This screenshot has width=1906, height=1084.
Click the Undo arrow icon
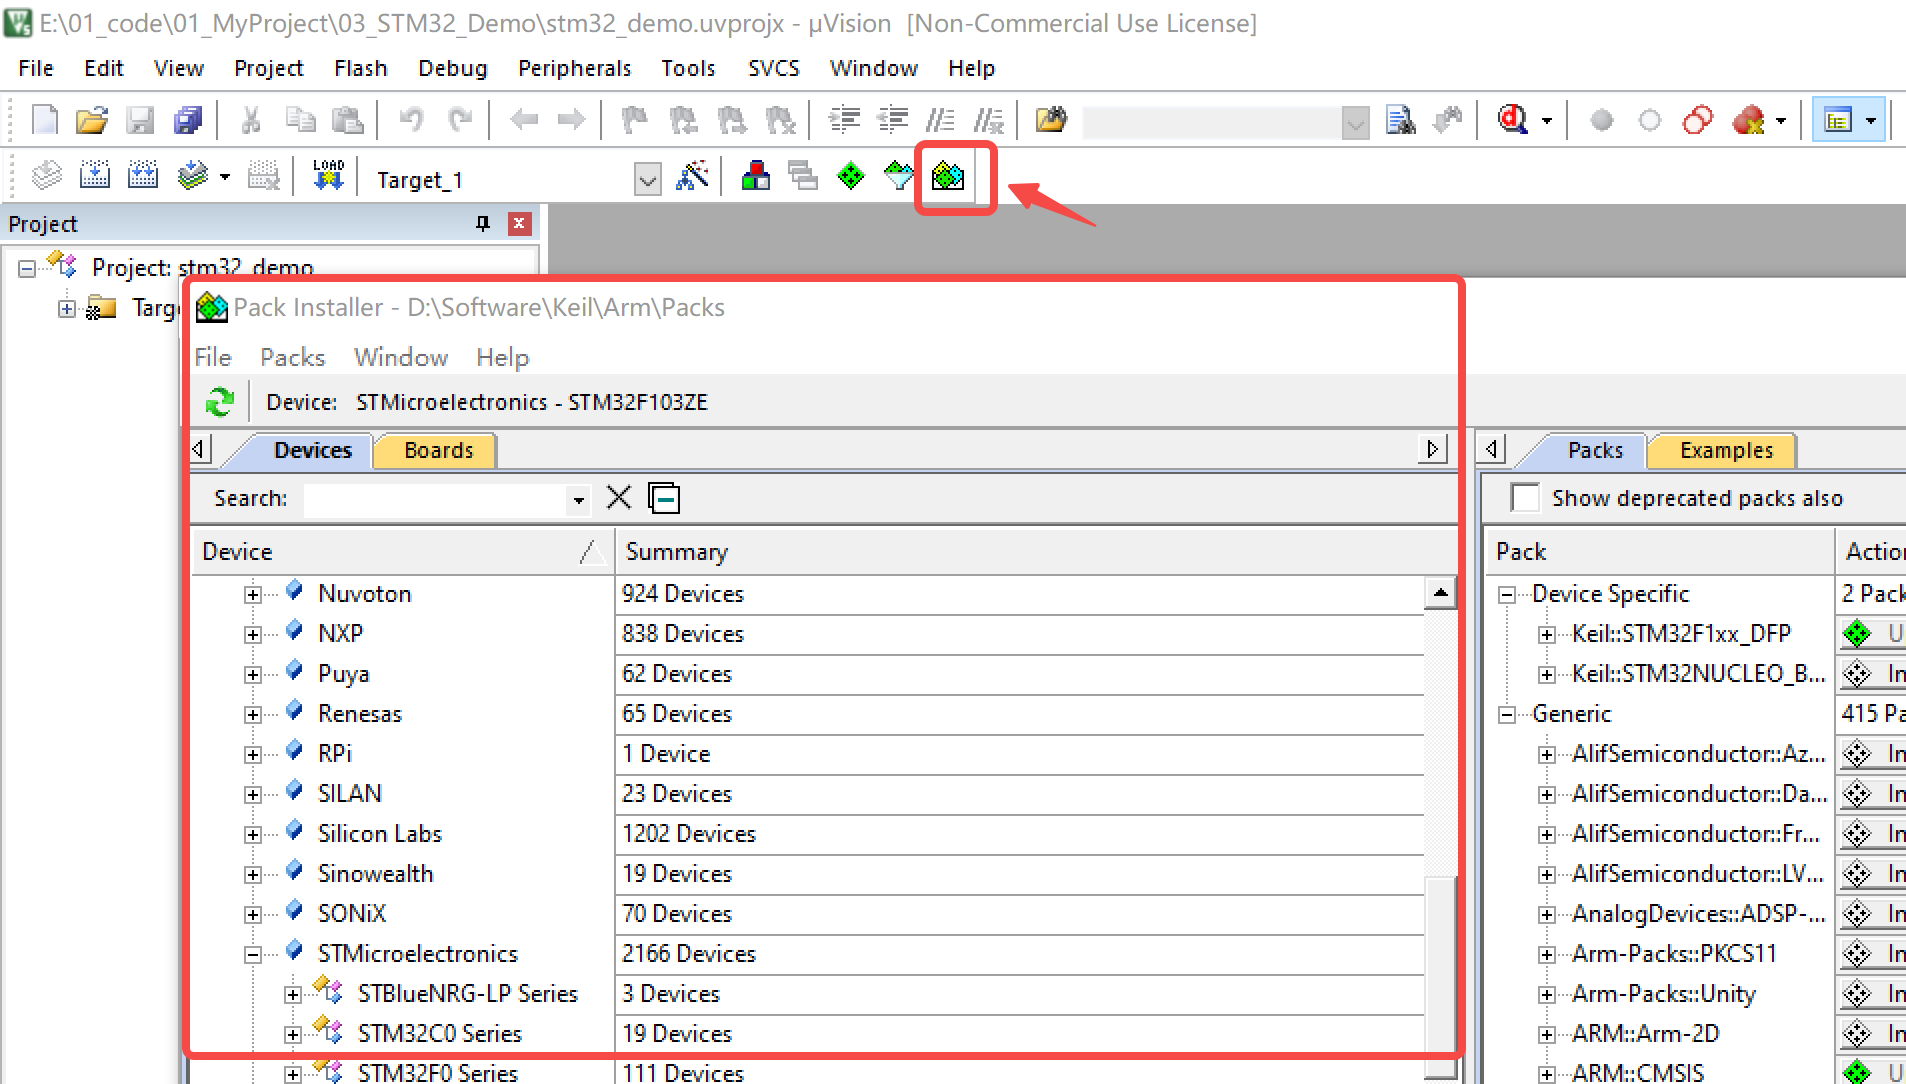[411, 120]
